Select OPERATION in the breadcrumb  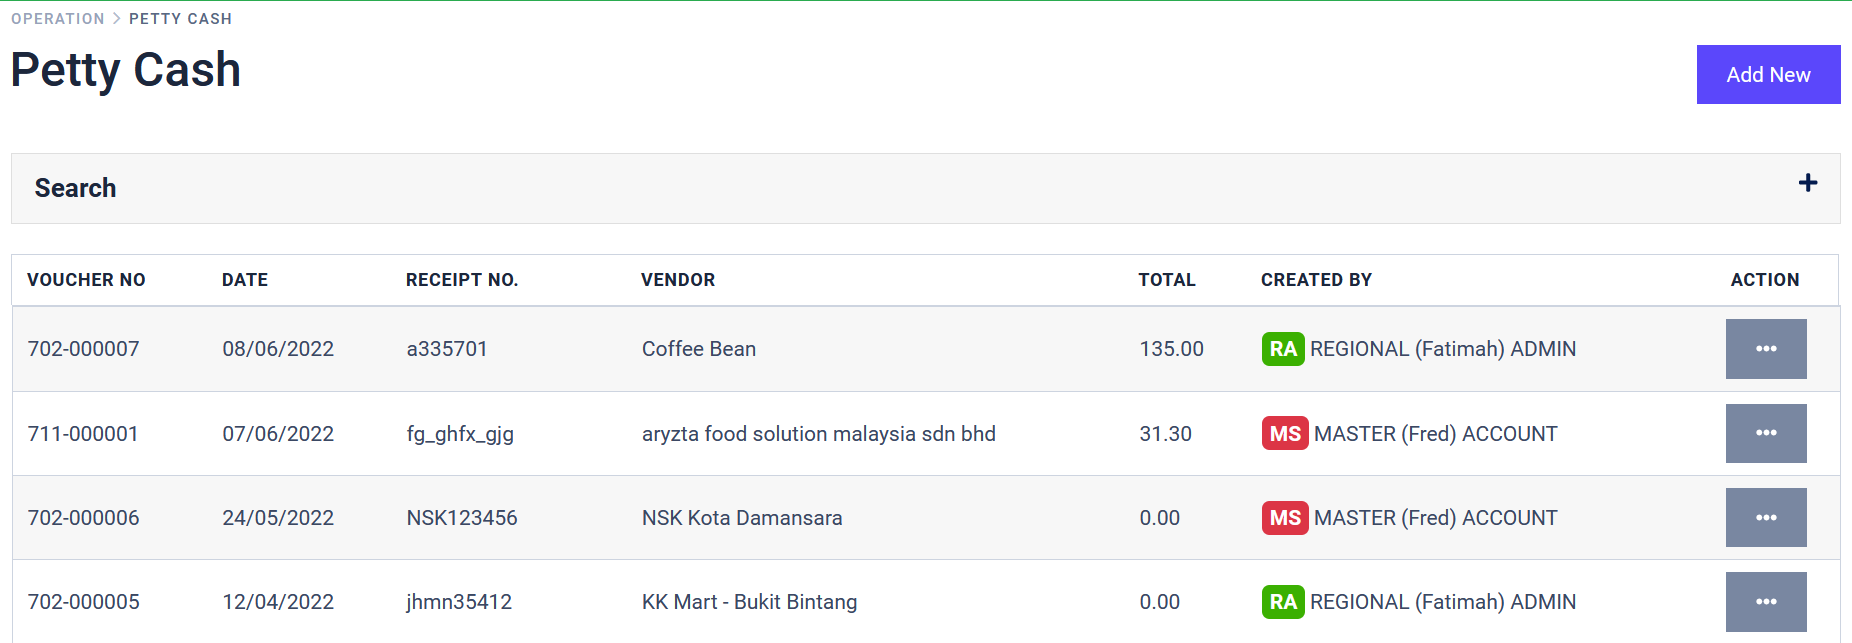click(x=57, y=18)
